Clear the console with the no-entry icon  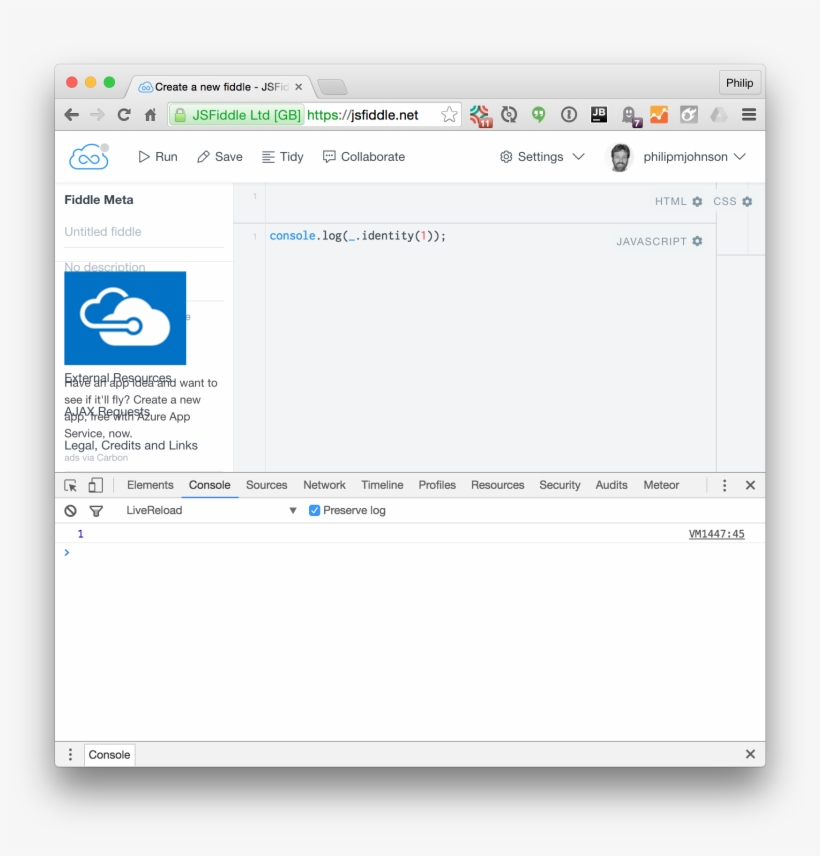point(70,510)
